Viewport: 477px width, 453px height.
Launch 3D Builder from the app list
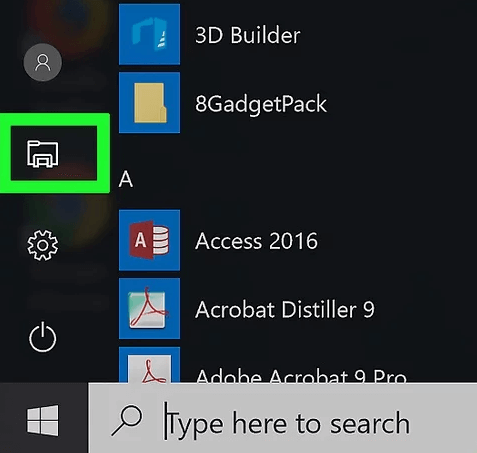247,35
